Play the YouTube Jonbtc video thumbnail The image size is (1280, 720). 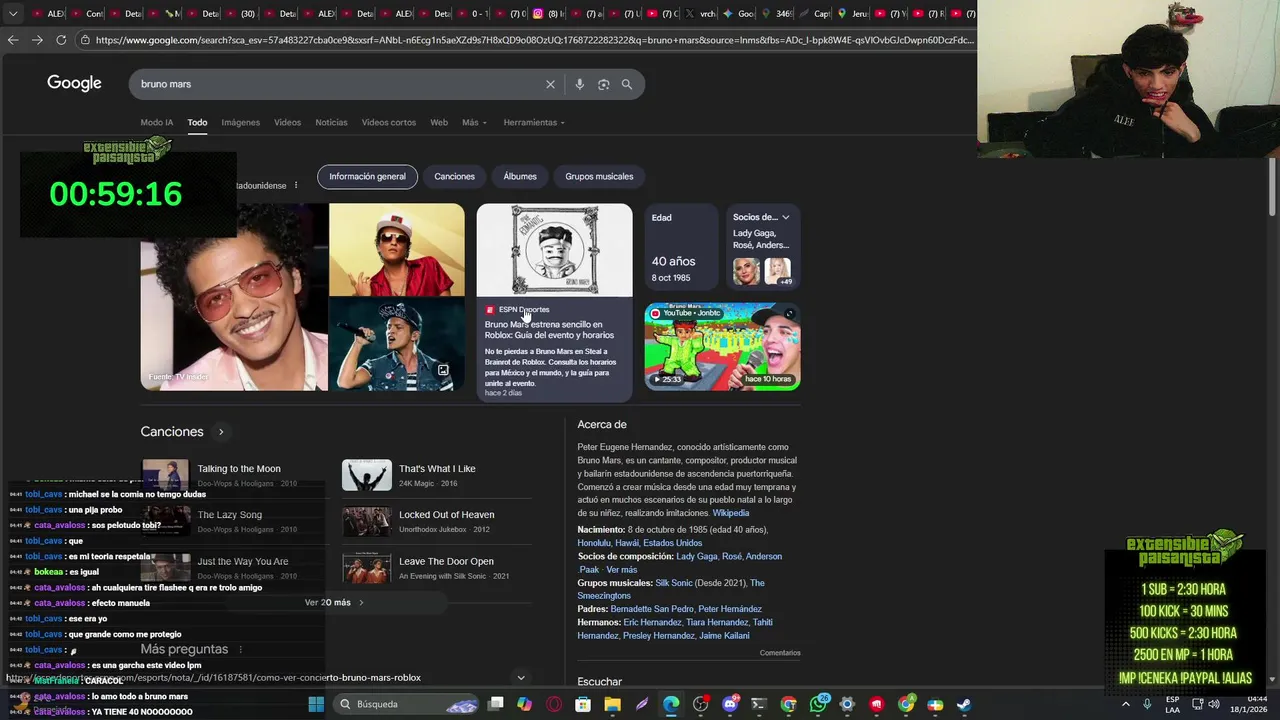pos(722,346)
